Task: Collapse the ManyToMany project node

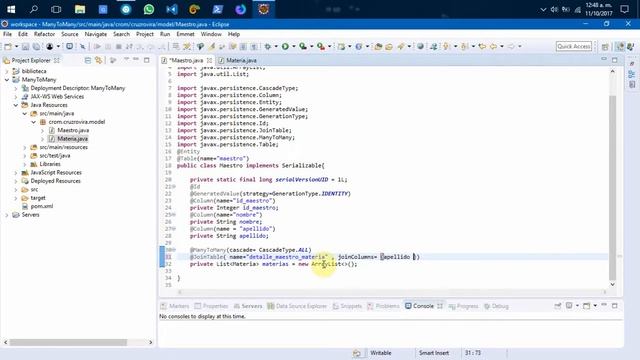Action: 7,80
